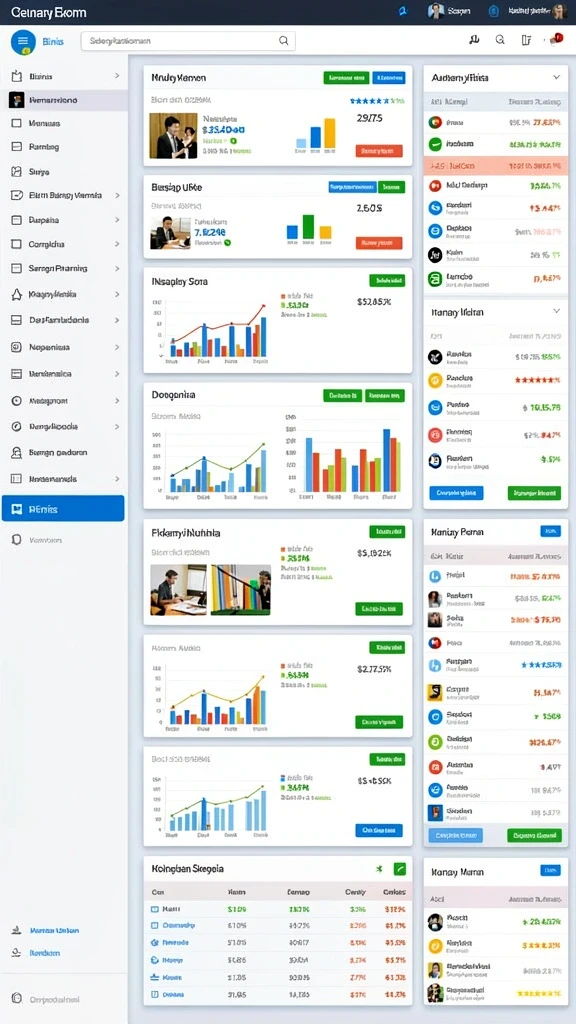
Task: Click the orange button in the Nrulgy Kemen card
Action: [x=379, y=151]
